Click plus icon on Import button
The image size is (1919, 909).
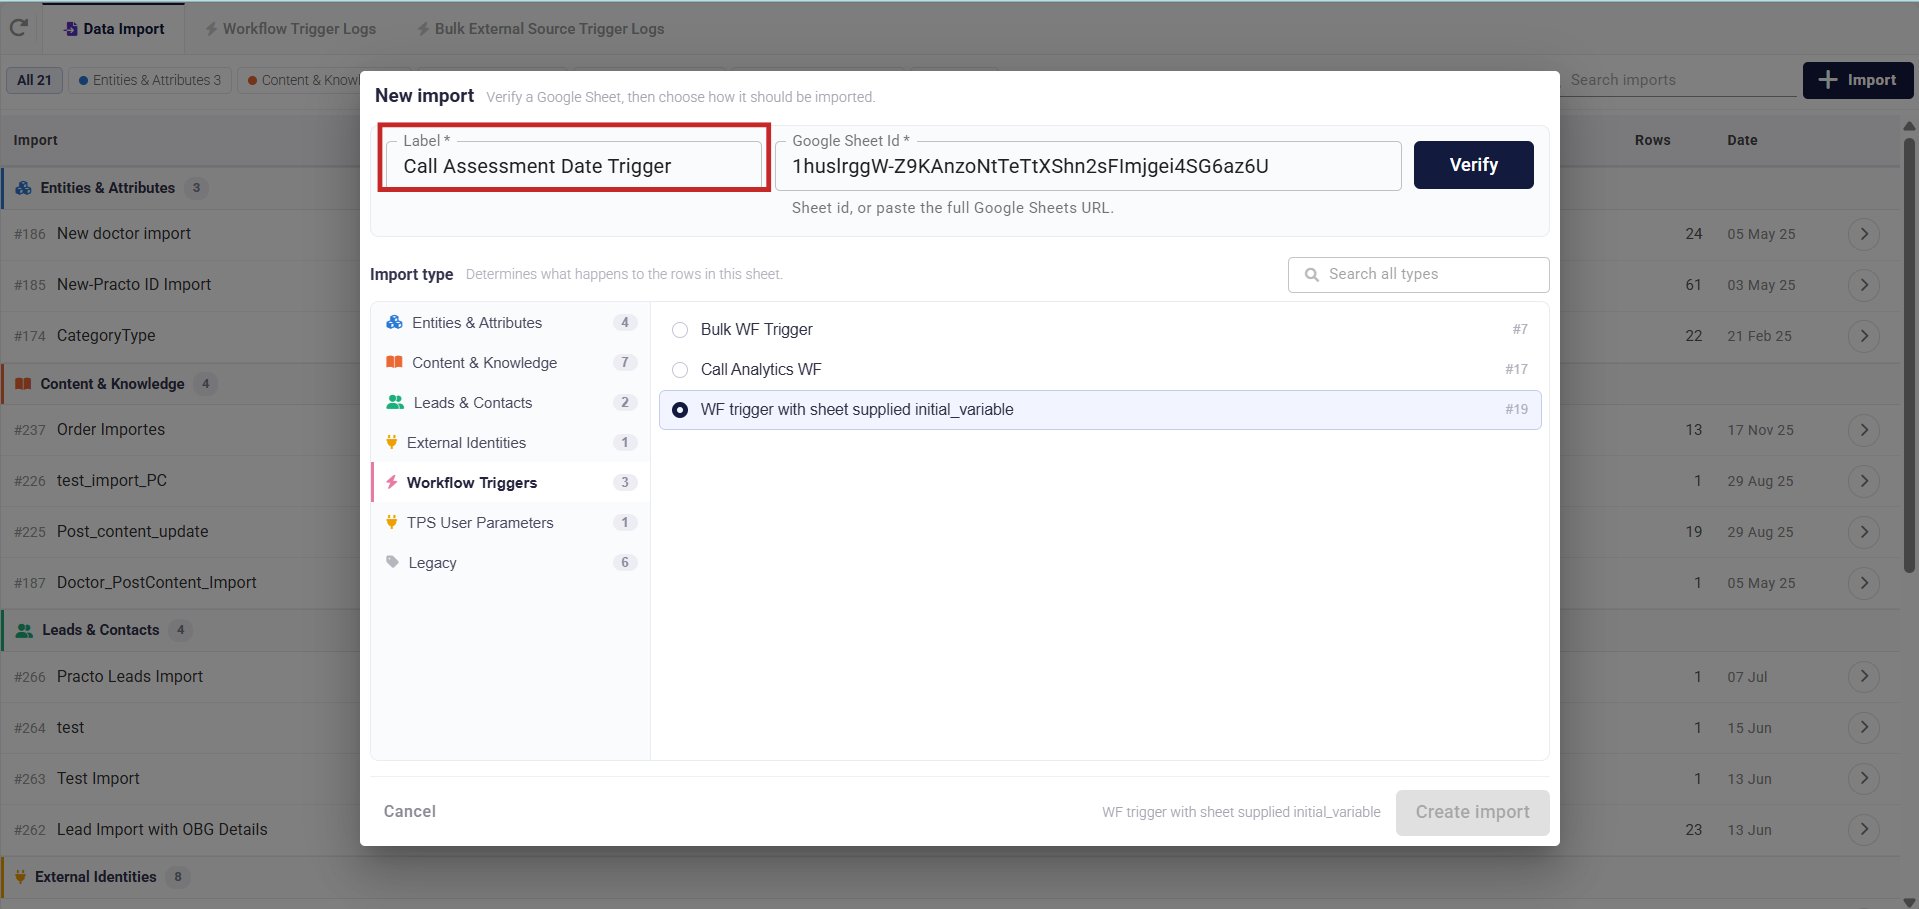pyautogui.click(x=1828, y=80)
